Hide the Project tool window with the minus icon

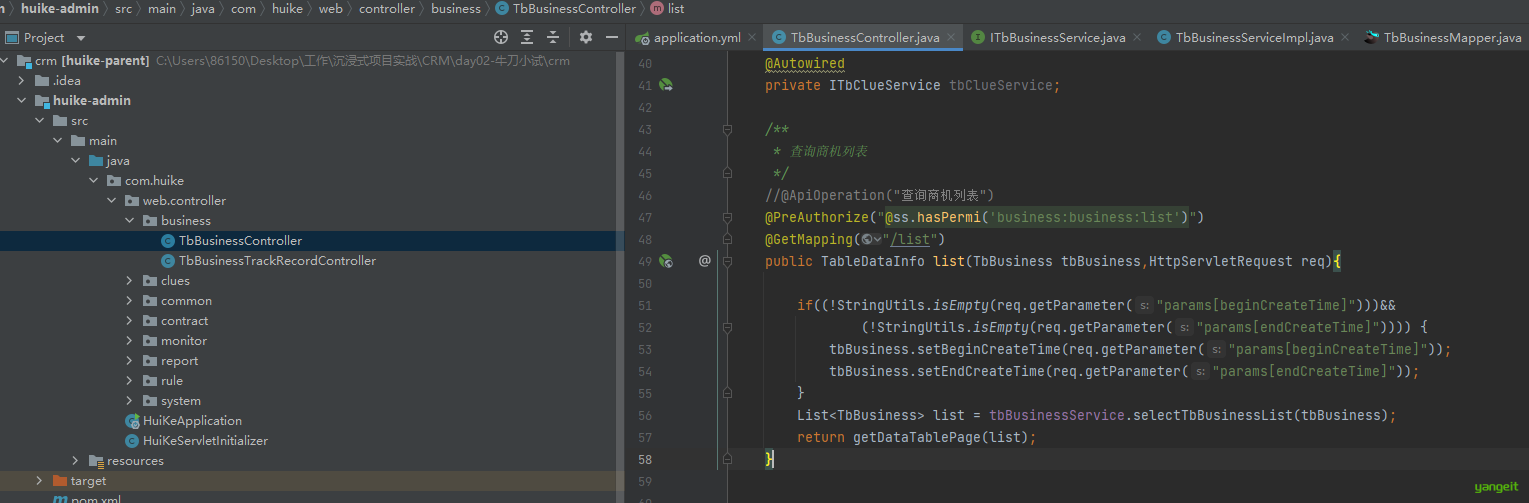(x=612, y=37)
